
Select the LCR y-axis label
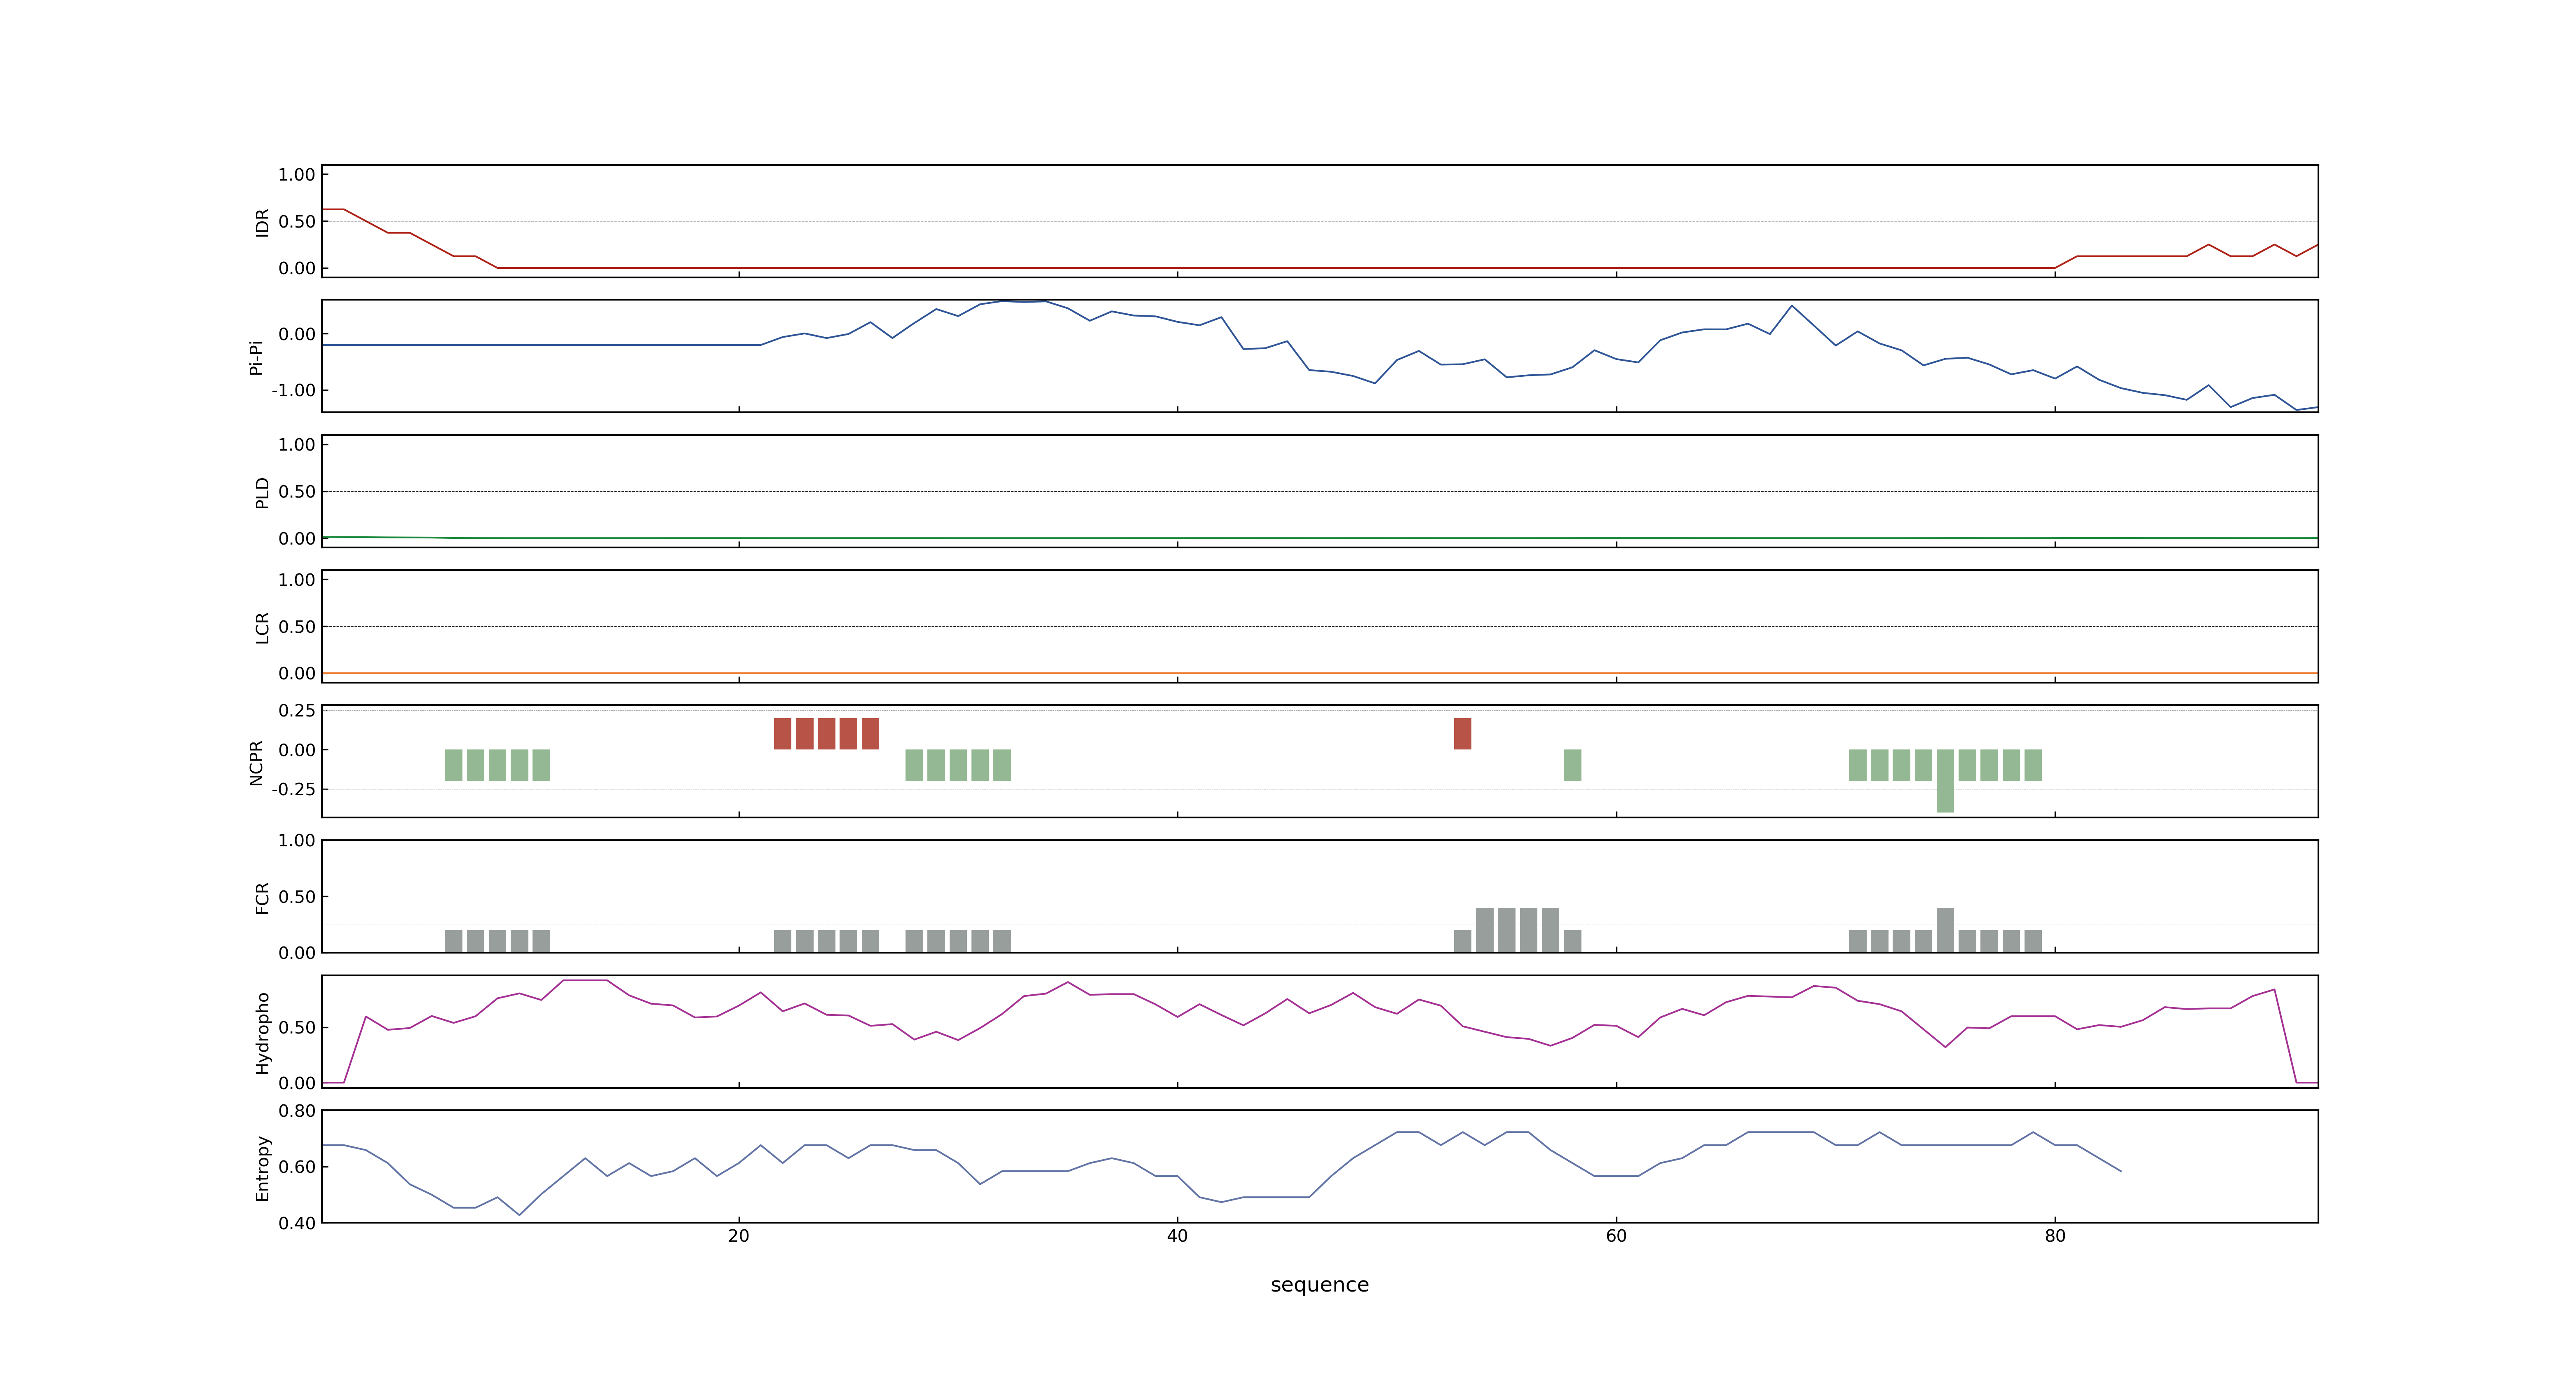(262, 628)
